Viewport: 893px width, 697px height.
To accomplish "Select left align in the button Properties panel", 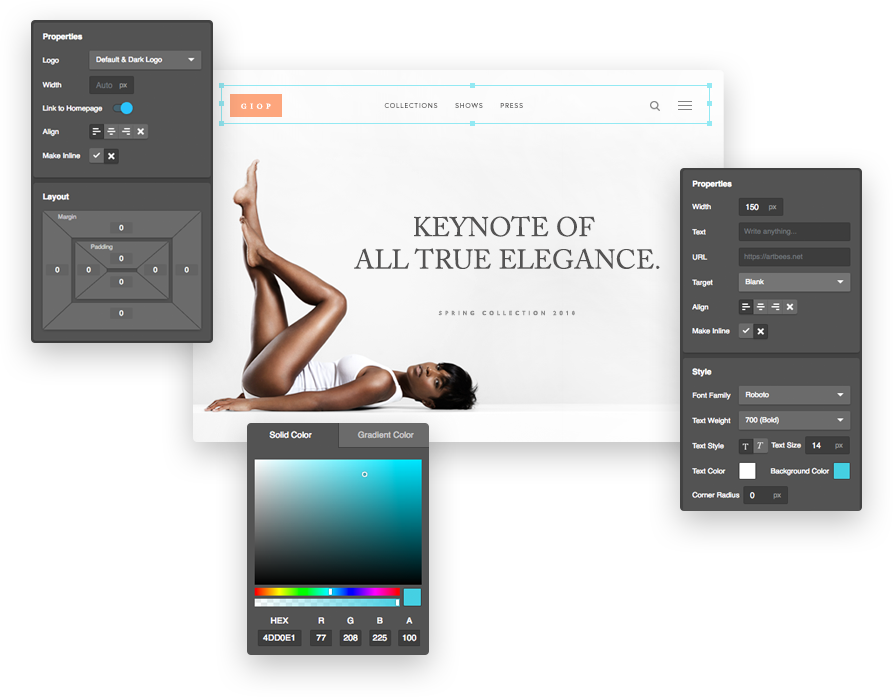I will (746, 307).
